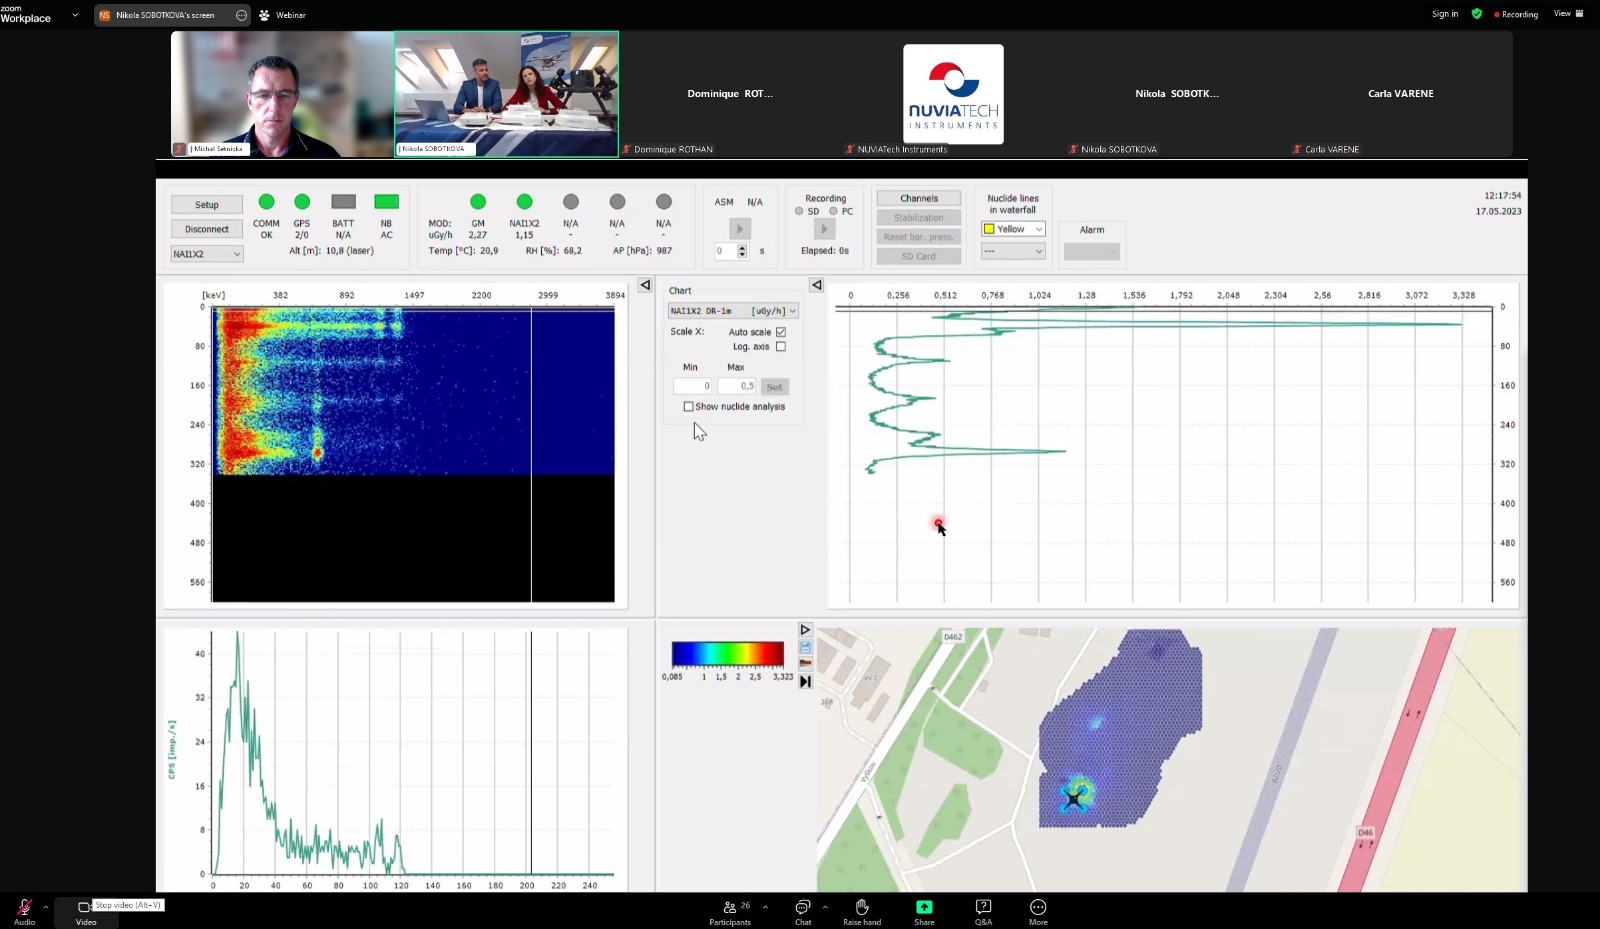
Task: Enable the Log. axis checkbox
Action: click(x=781, y=347)
